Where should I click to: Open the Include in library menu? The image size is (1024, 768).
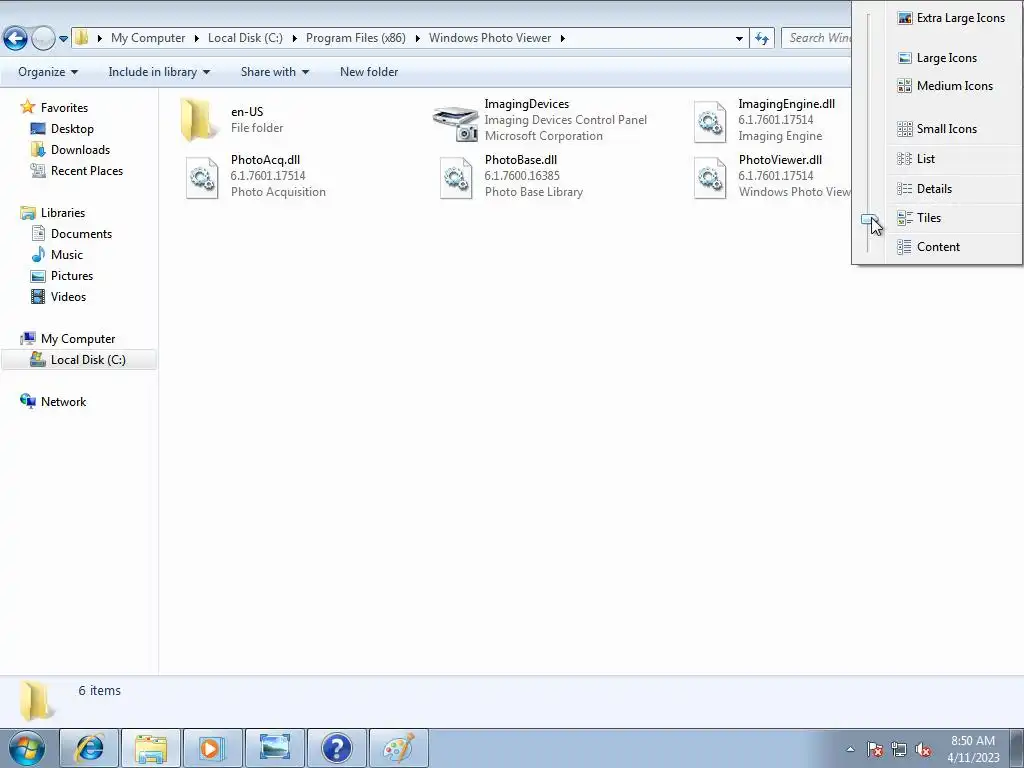pos(159,72)
